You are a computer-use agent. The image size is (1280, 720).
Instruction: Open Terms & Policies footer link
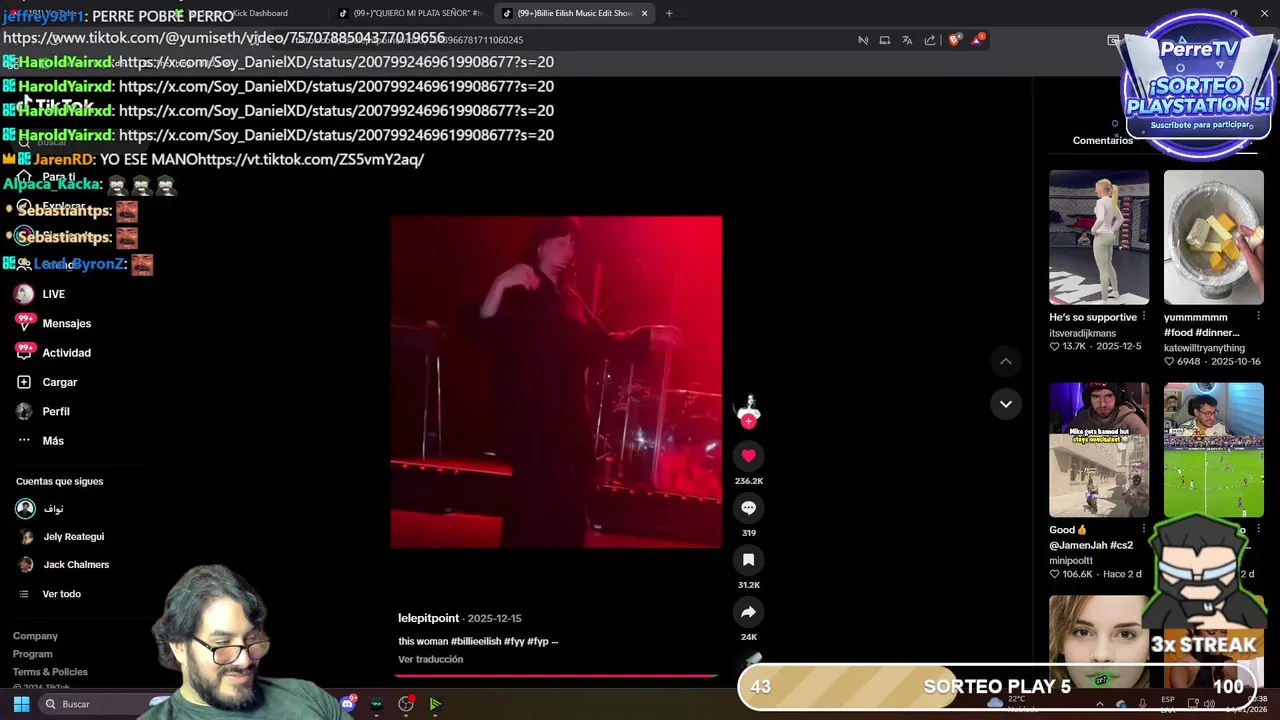tap(50, 672)
